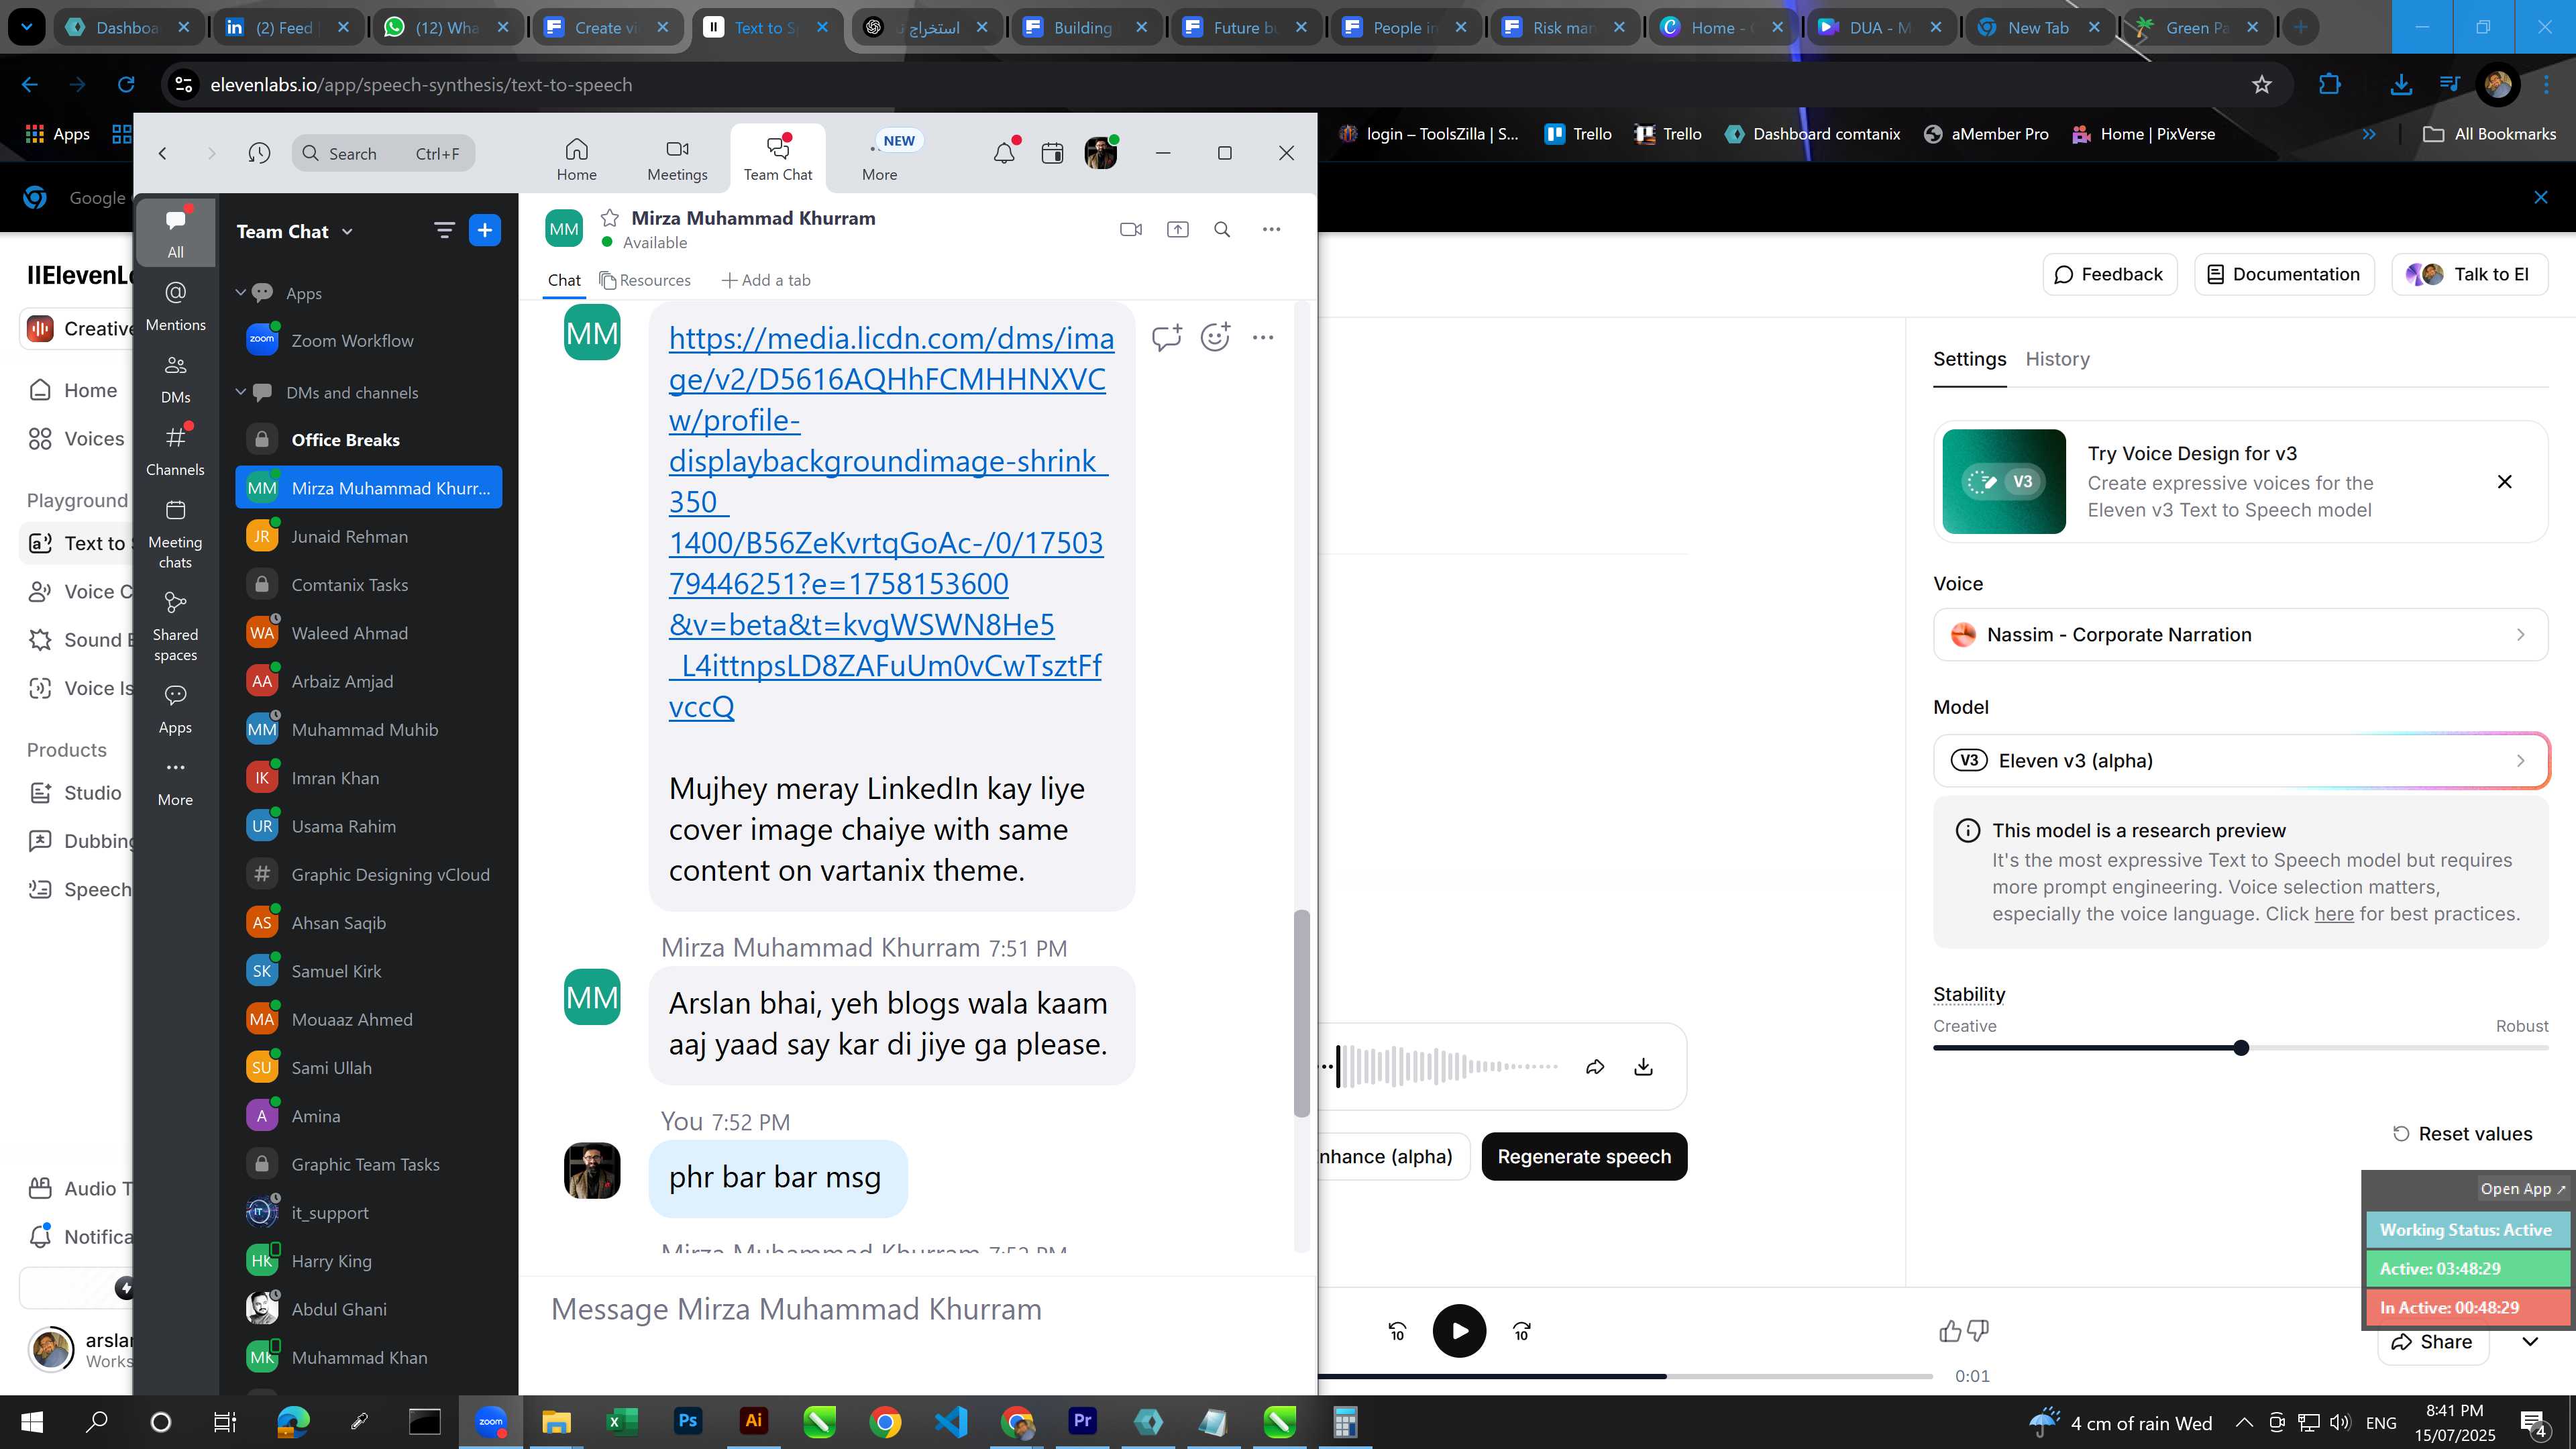
Task: Click the share screen icon in chat header
Action: pos(1177,229)
